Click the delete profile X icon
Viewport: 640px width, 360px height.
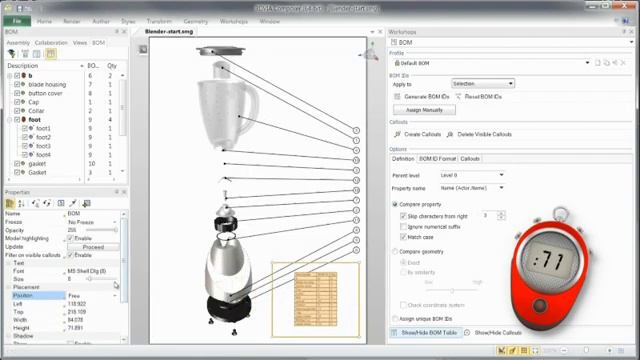pyautogui.click(x=623, y=63)
